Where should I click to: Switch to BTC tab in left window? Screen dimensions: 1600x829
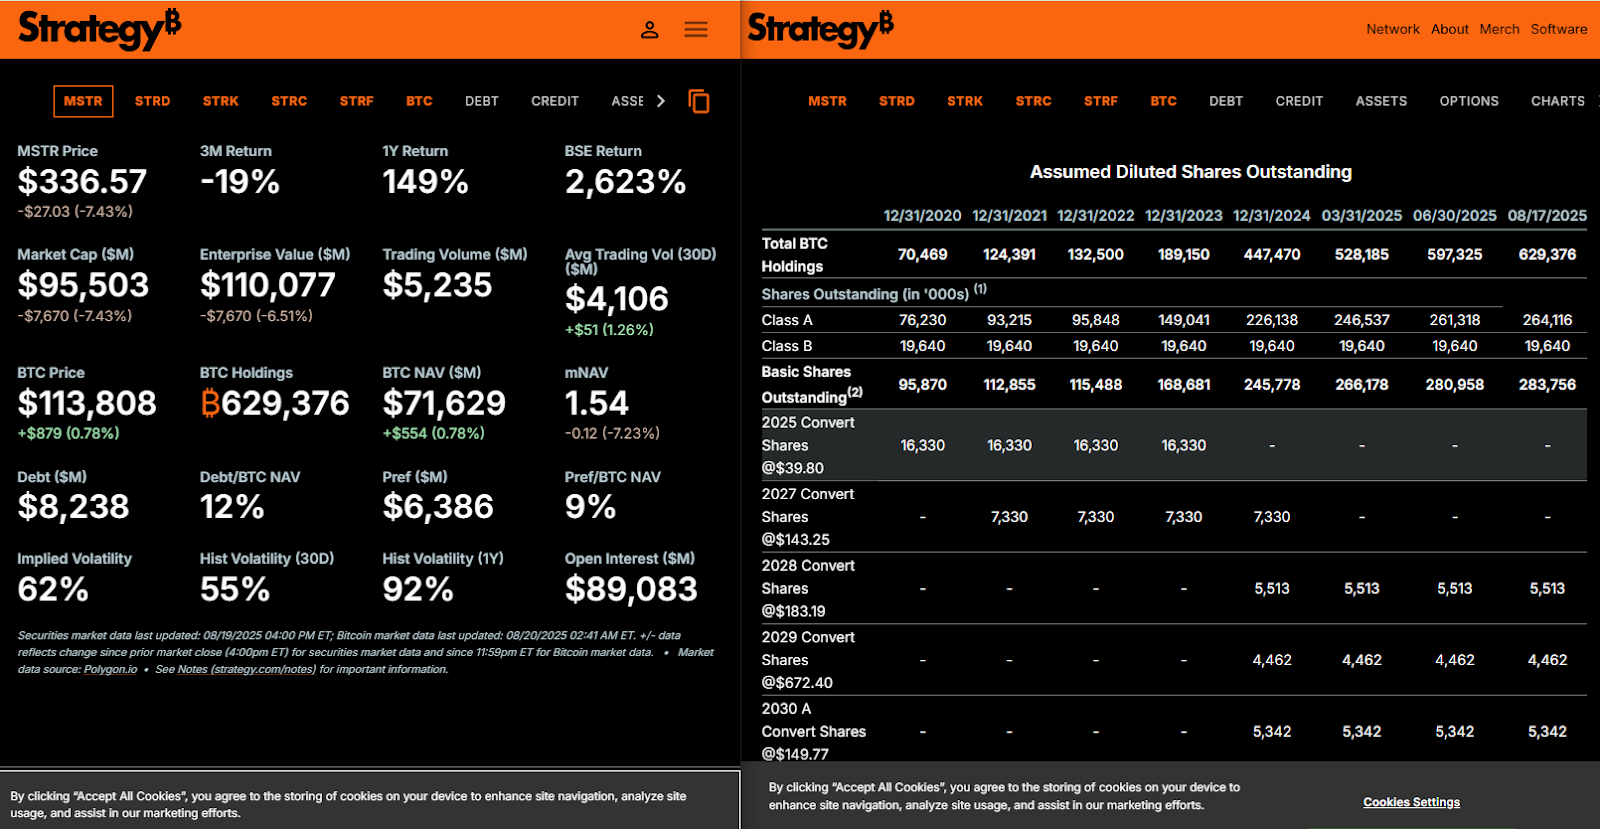419,101
